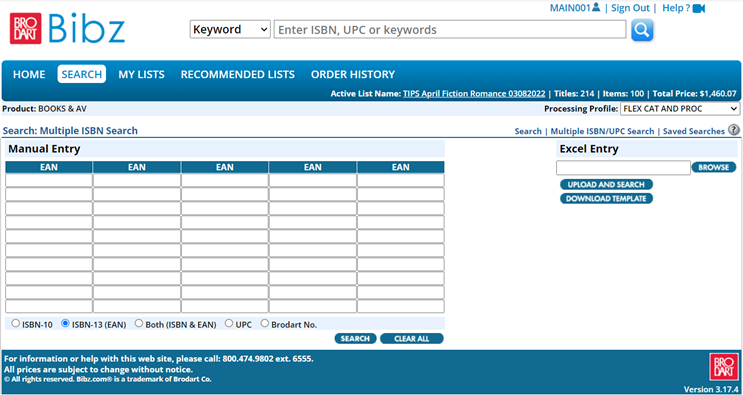Click first EAN cell in first column
This screenshot has width=743, height=395.
[49, 180]
